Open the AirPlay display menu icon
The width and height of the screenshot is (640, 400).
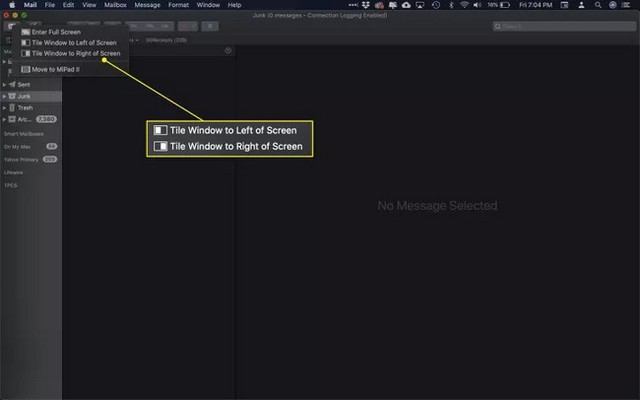[420, 5]
